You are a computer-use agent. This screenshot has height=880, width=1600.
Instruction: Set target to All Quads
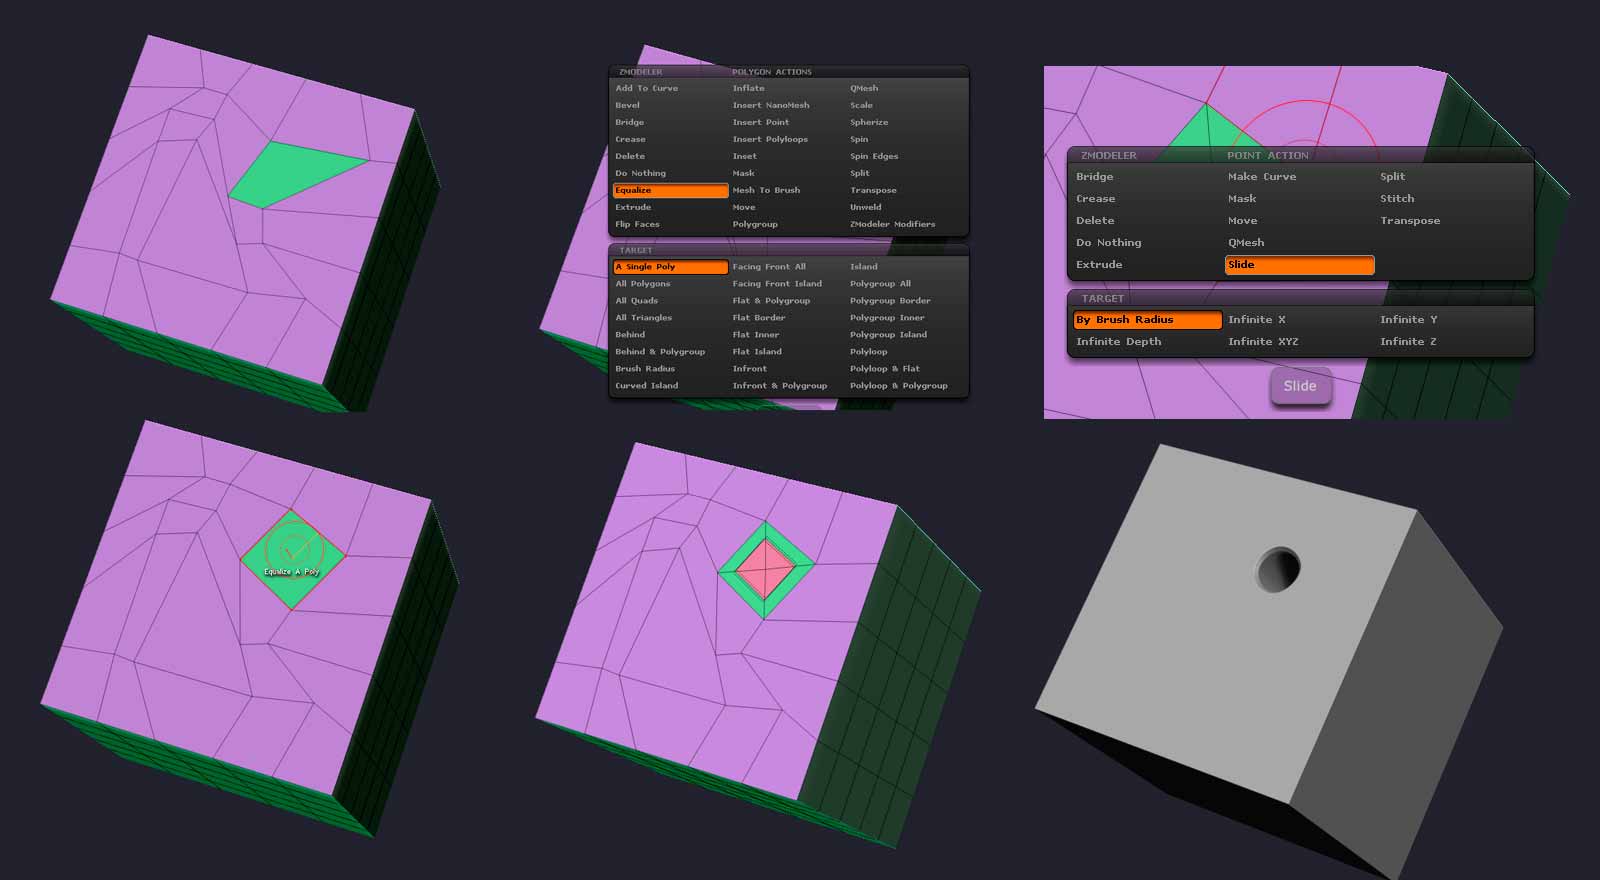pos(637,301)
